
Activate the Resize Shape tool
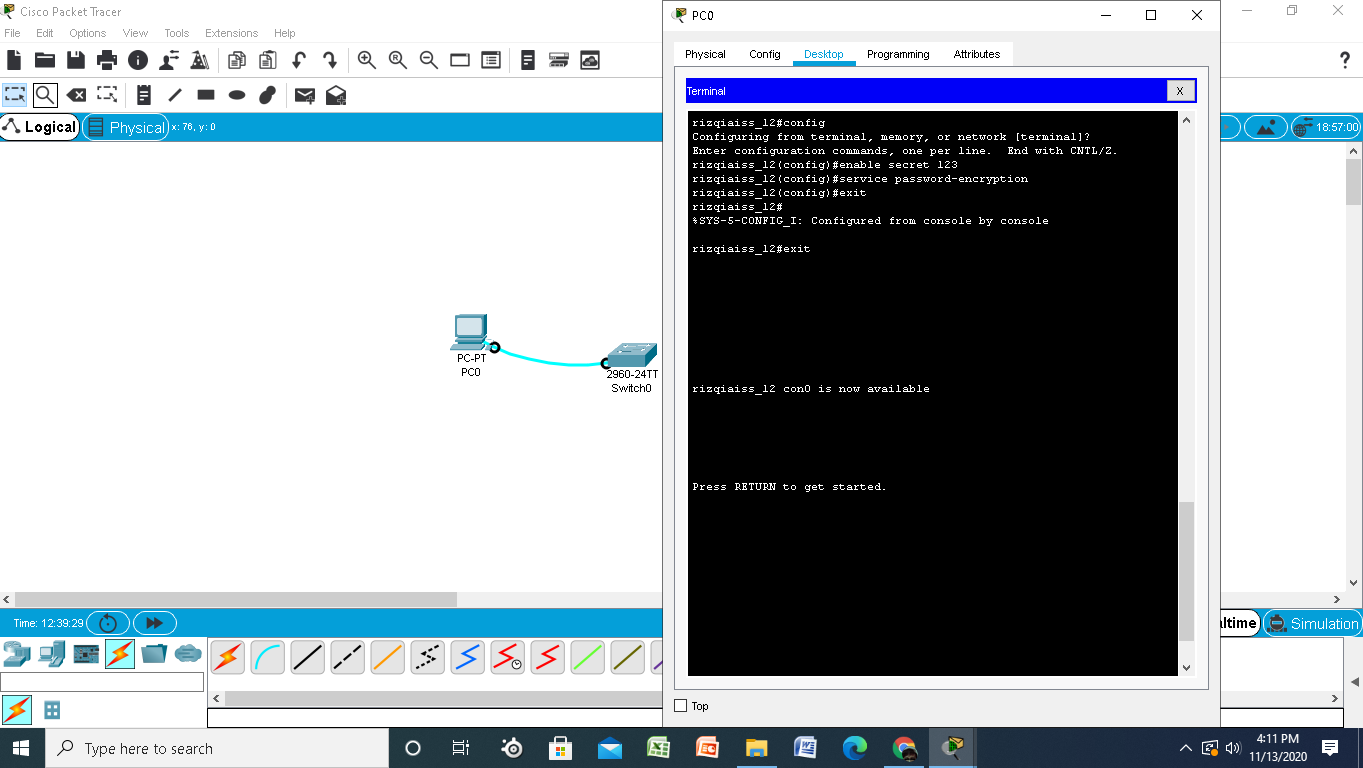click(107, 95)
